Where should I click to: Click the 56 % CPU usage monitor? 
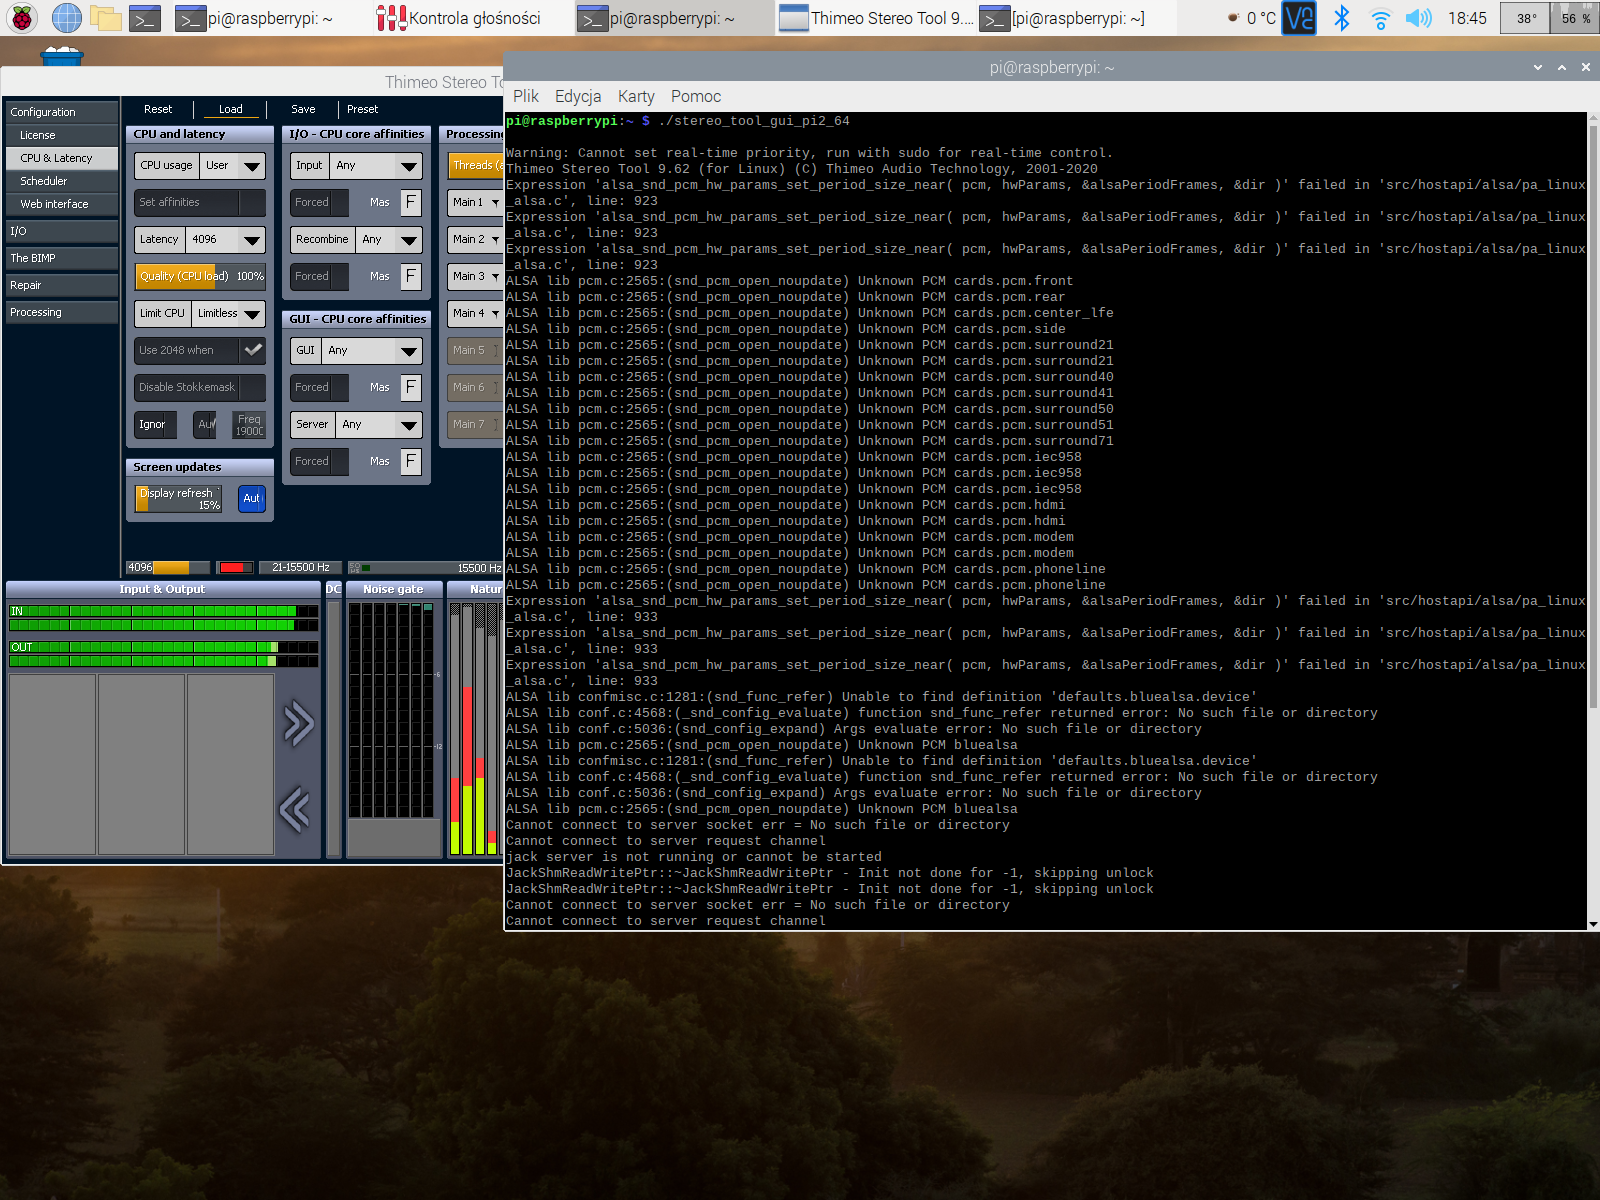[1575, 18]
